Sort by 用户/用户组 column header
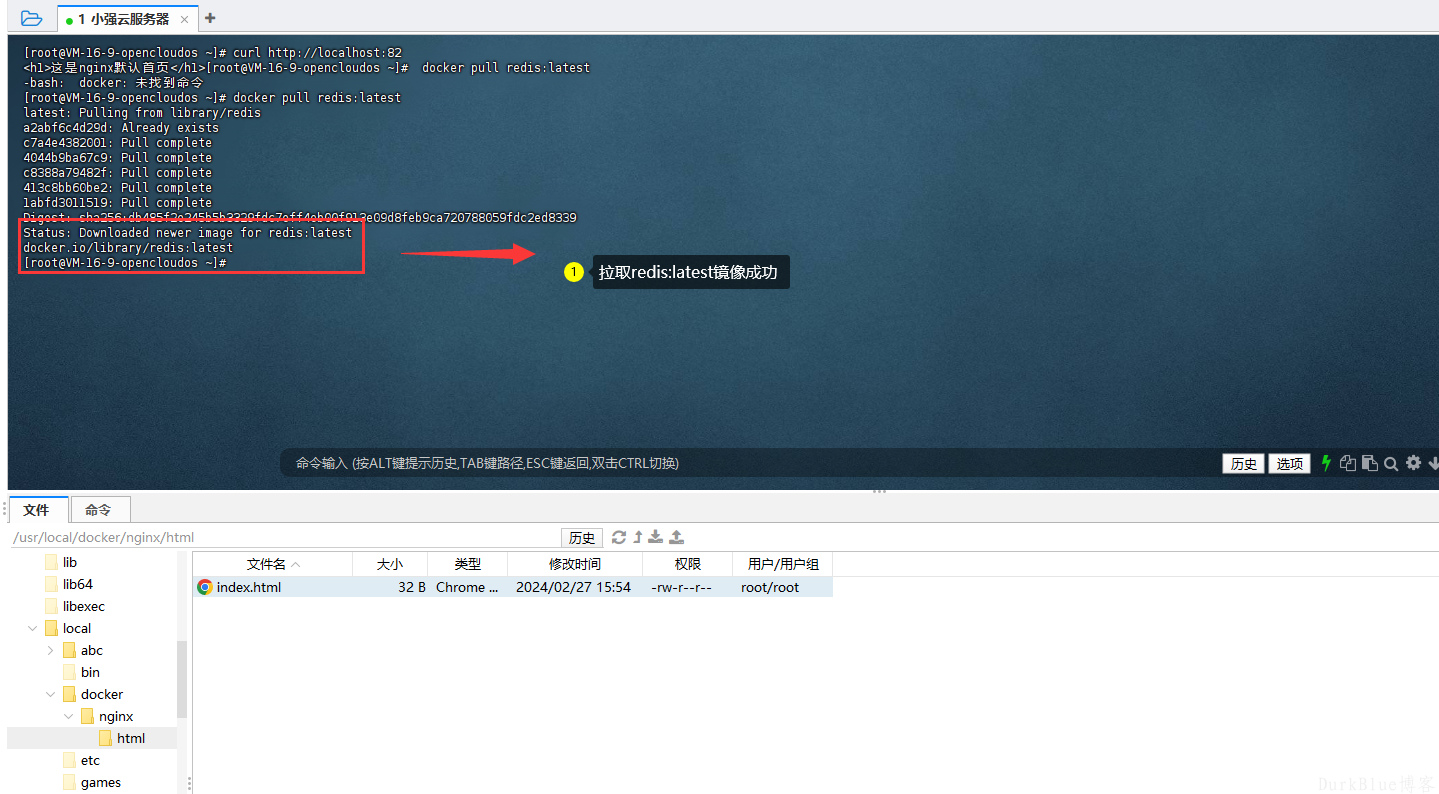 point(783,565)
